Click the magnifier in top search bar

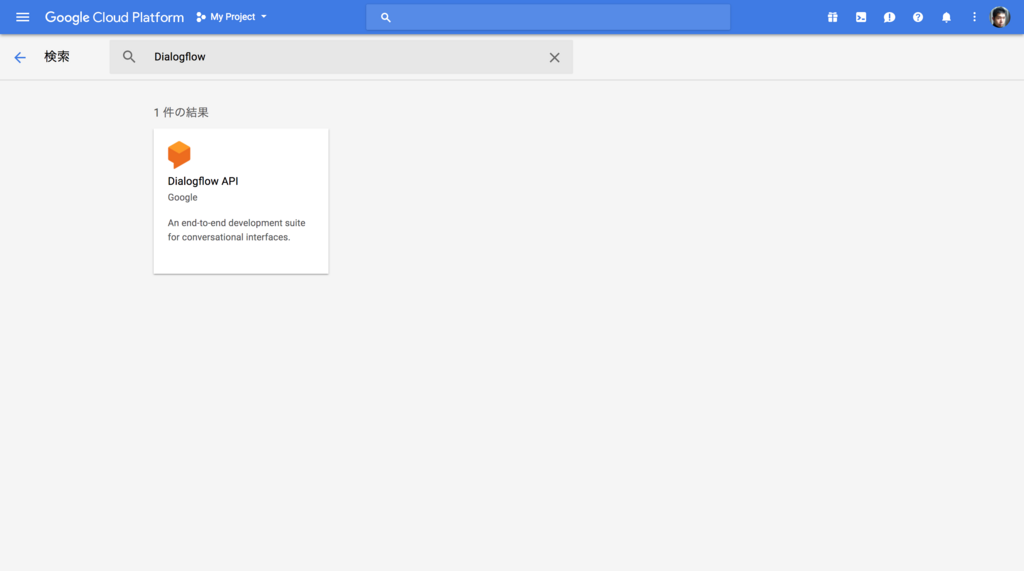(385, 18)
